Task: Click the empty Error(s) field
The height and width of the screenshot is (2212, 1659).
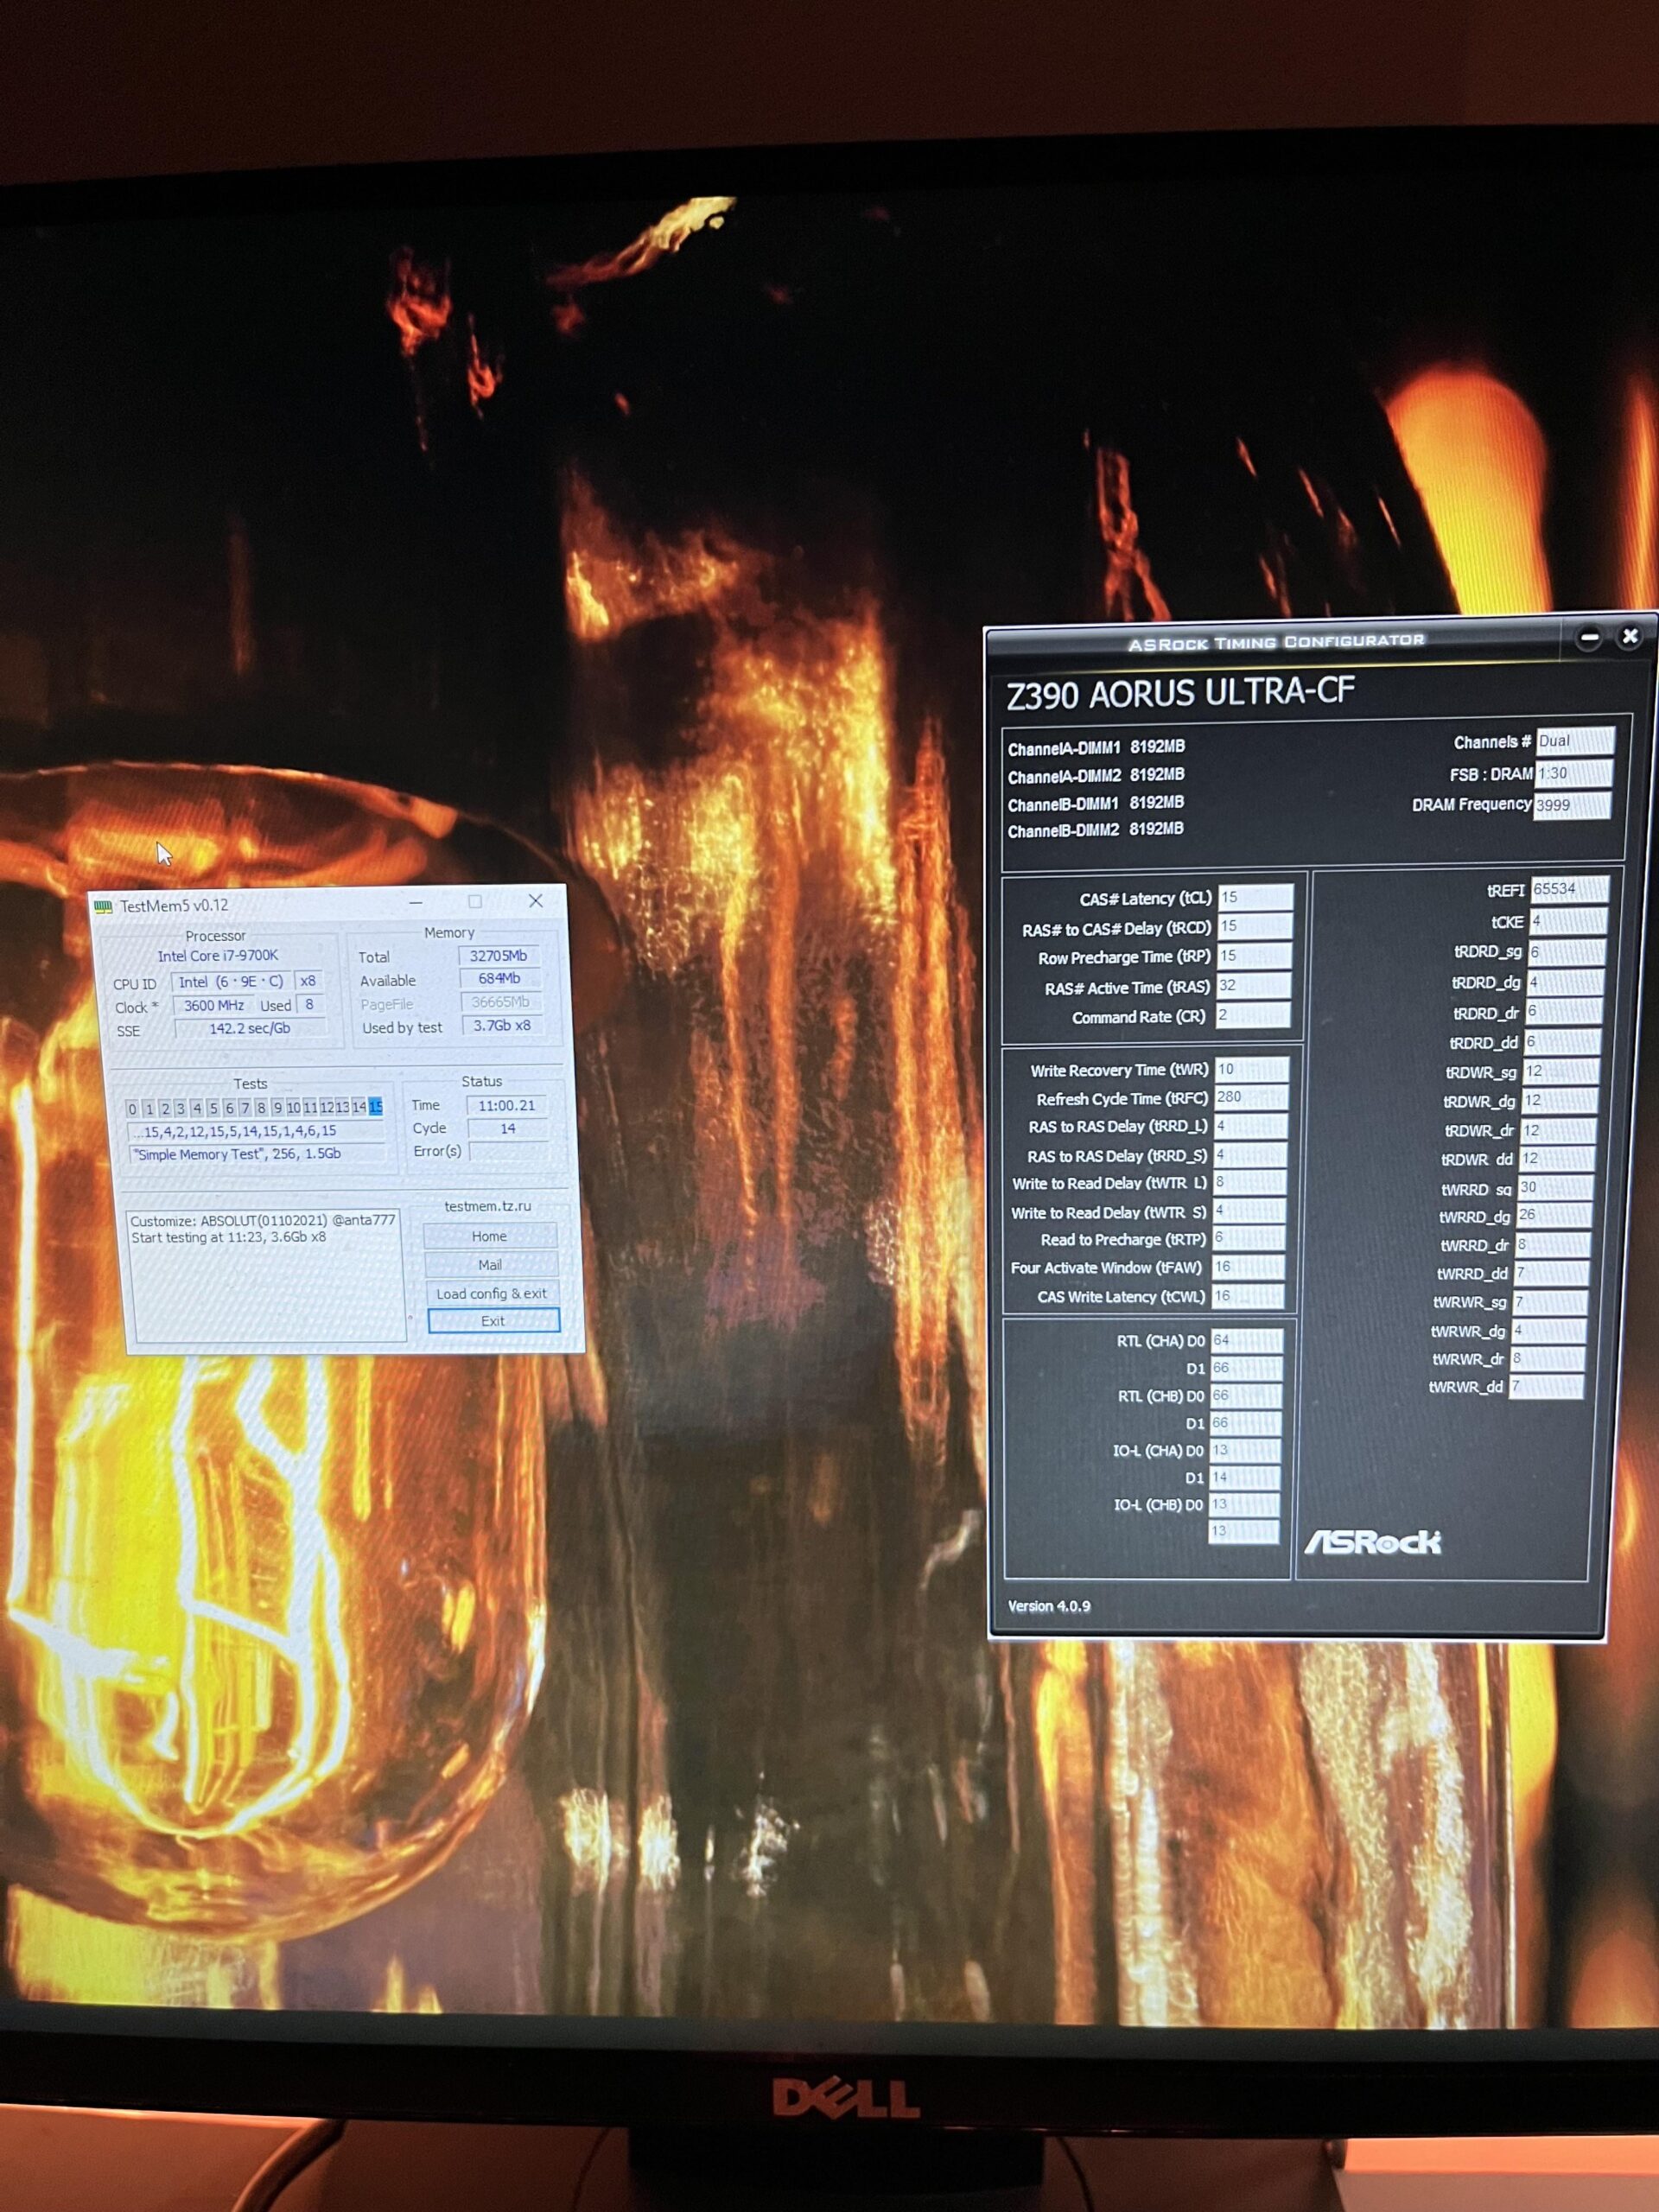Action: point(509,1151)
